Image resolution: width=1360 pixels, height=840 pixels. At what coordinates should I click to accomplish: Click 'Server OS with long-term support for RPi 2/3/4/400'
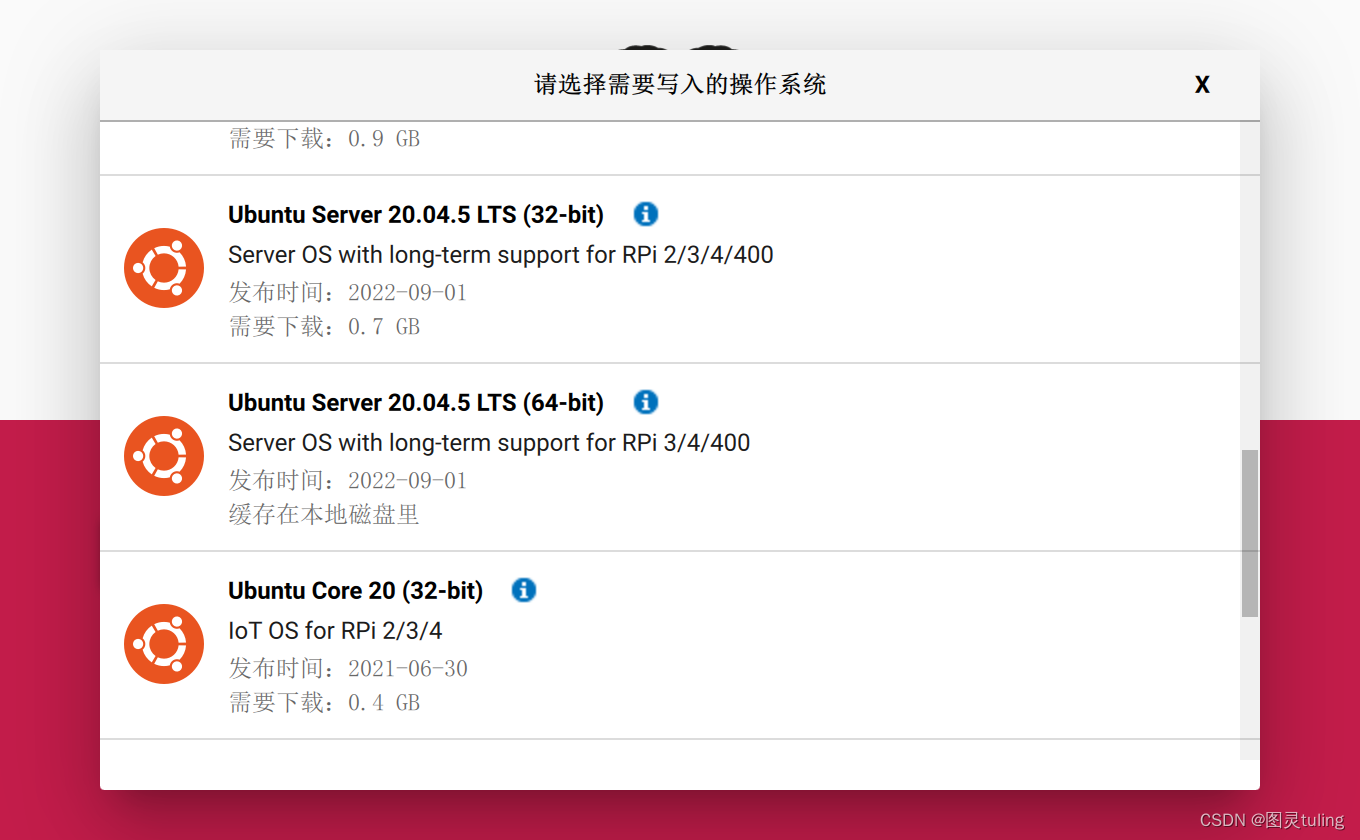(x=501, y=255)
